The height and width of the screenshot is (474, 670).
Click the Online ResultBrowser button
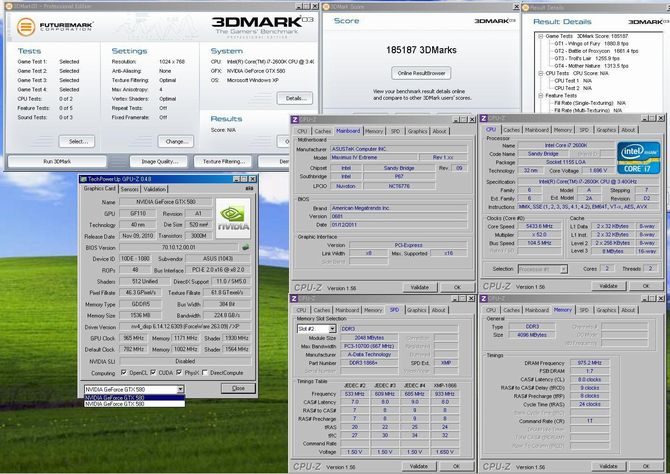tap(421, 73)
